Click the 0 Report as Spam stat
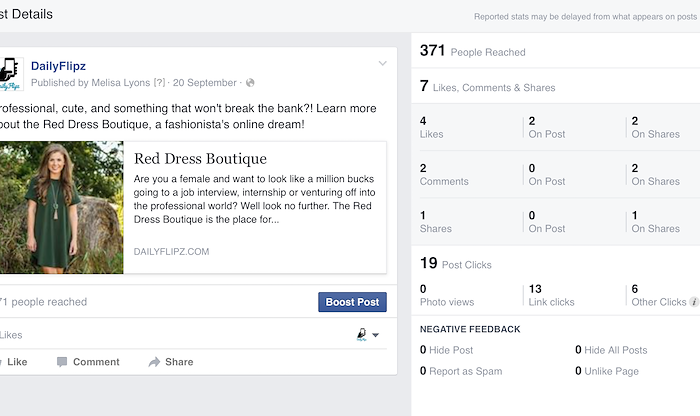The width and height of the screenshot is (700, 416). (x=461, y=371)
